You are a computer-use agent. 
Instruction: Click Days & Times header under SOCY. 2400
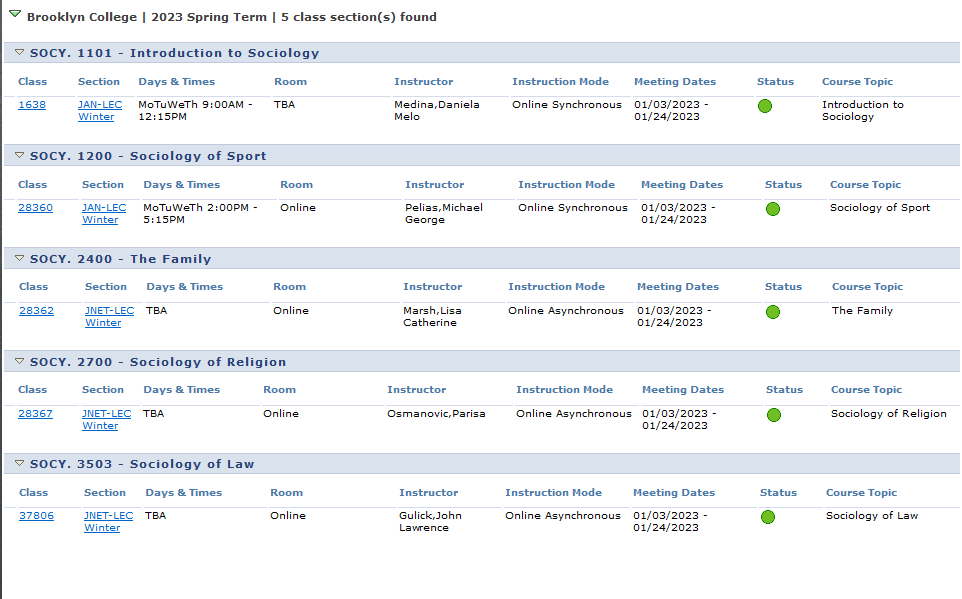185,287
